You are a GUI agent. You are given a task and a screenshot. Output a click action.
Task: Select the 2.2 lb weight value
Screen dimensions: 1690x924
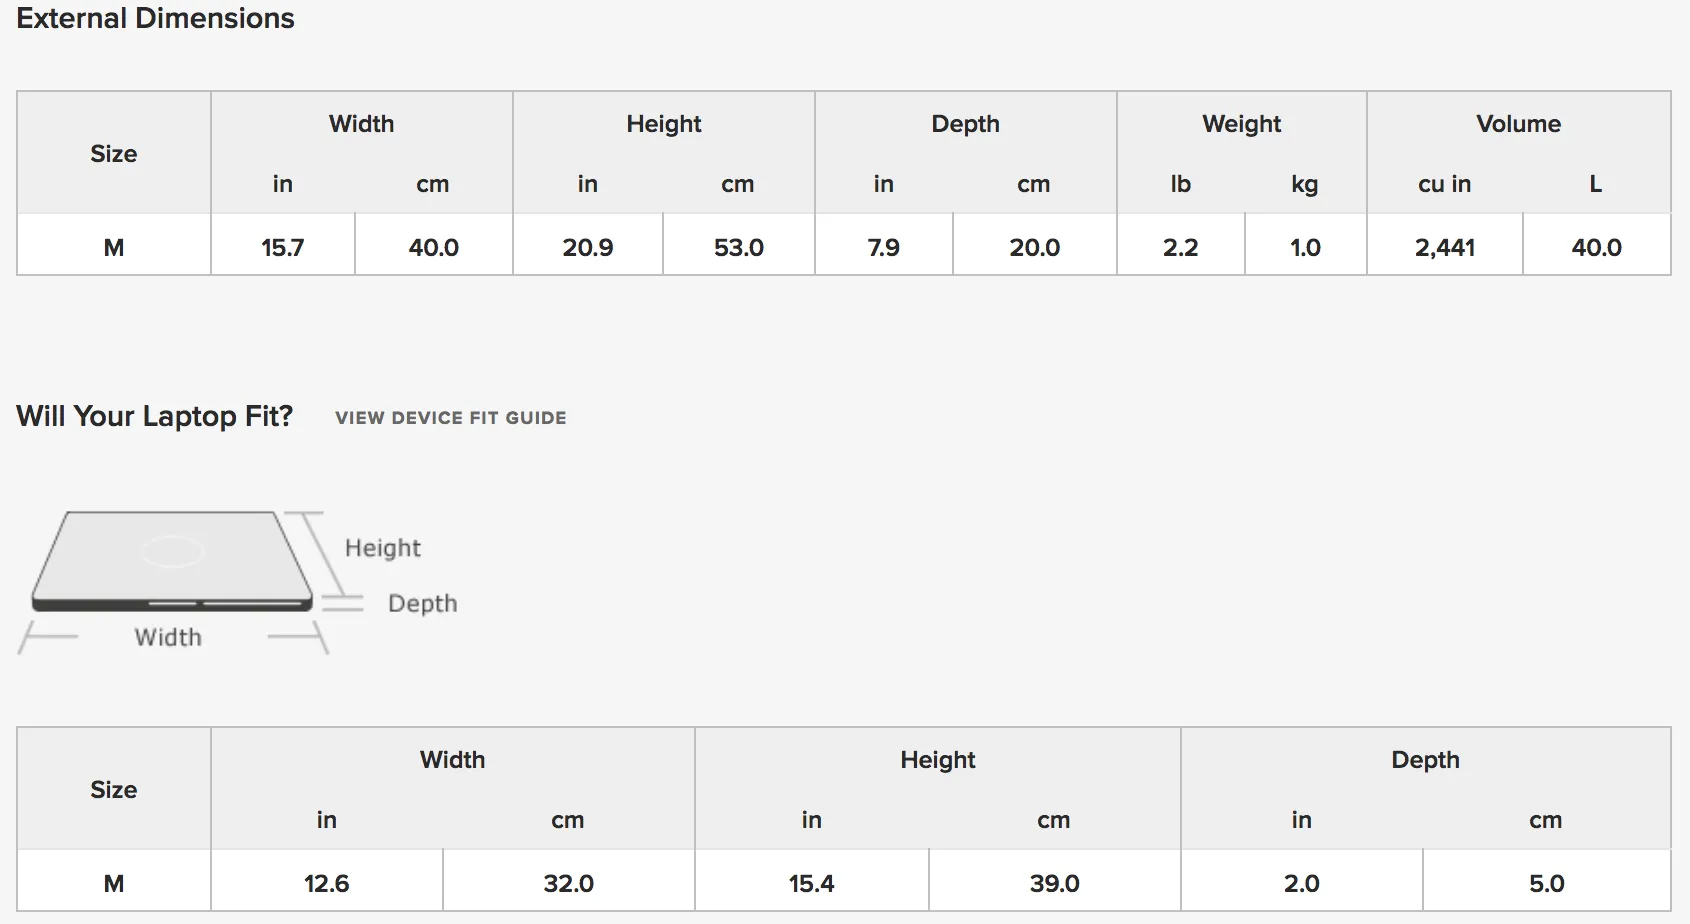(x=1181, y=247)
